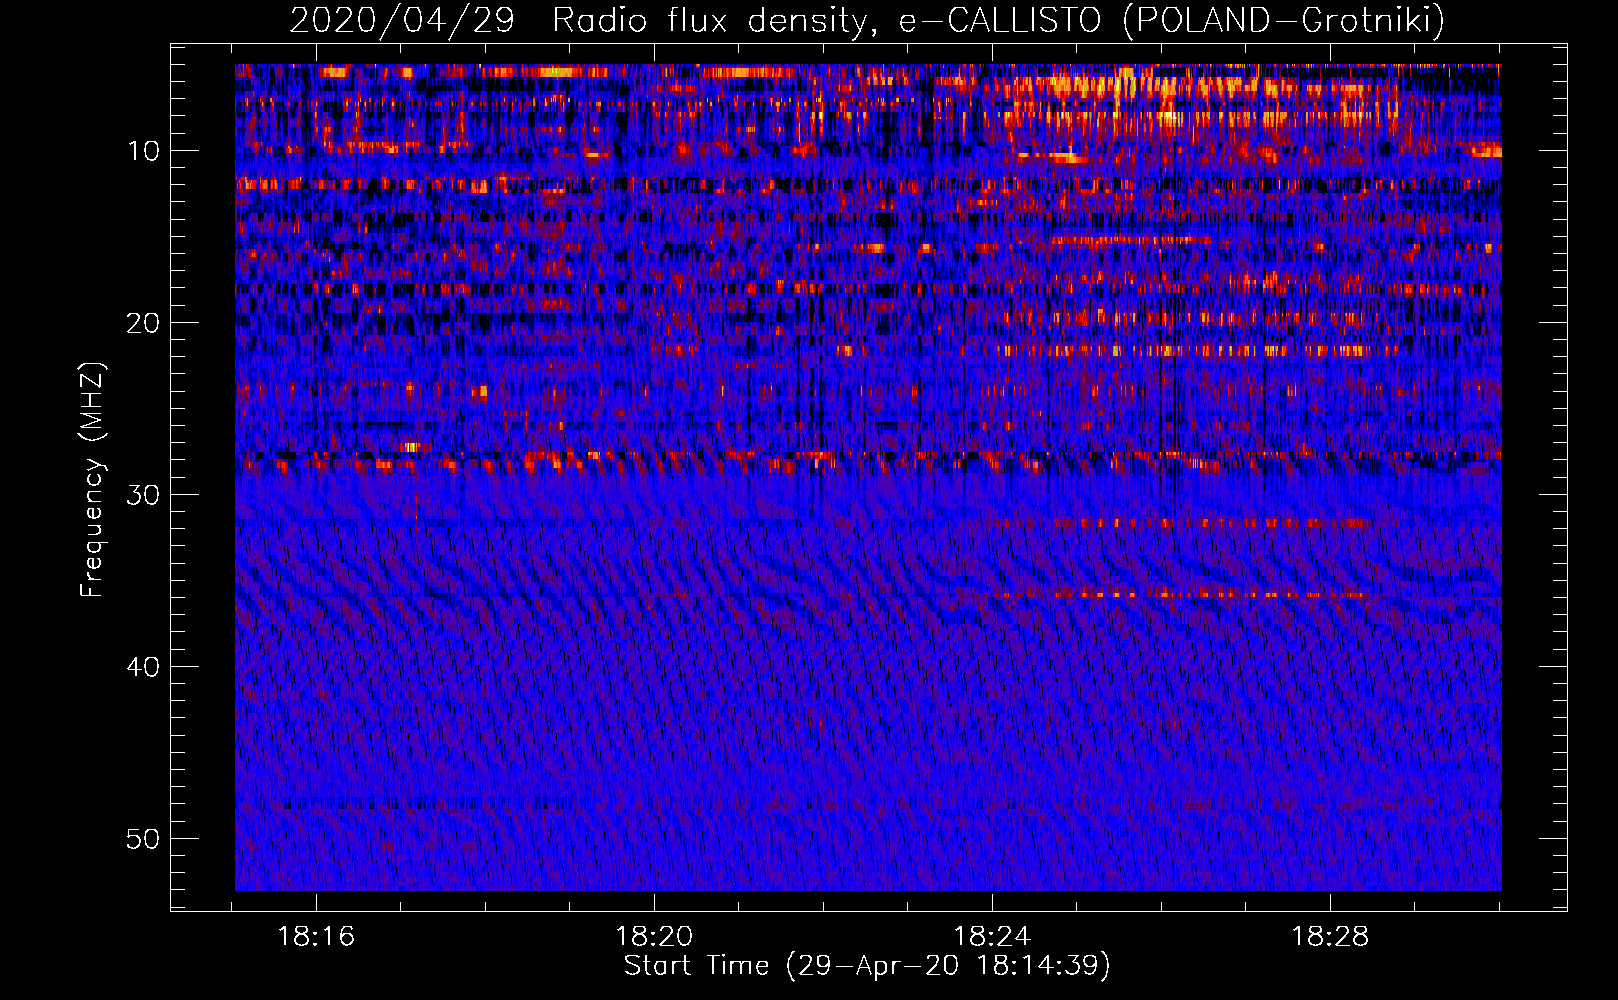1618x1000 pixels.
Task: Click the 'Start Time (29-Apr-20 18:14:39)' label
Action: coord(867,966)
